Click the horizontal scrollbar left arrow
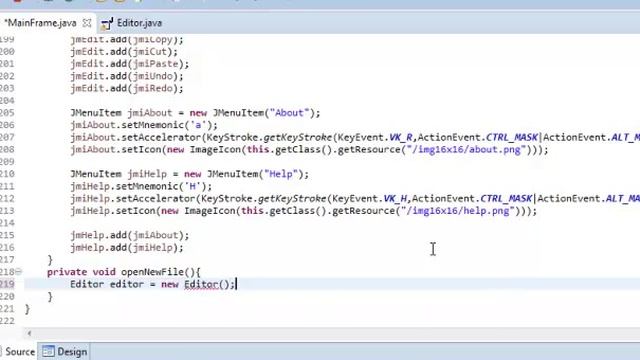 click(29, 333)
